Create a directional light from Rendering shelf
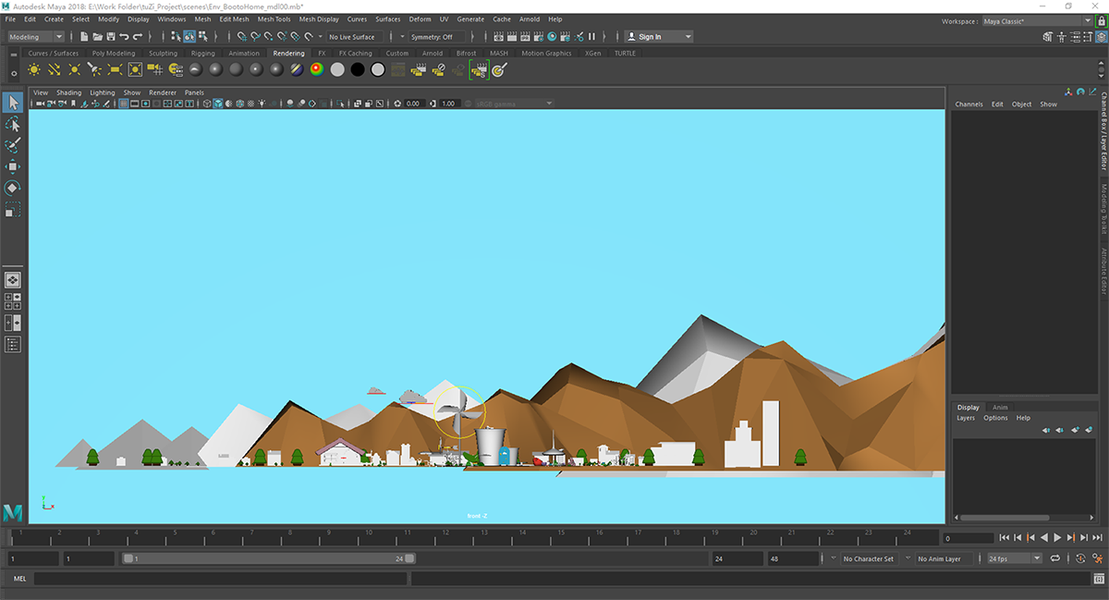This screenshot has width=1109, height=600. (54, 70)
